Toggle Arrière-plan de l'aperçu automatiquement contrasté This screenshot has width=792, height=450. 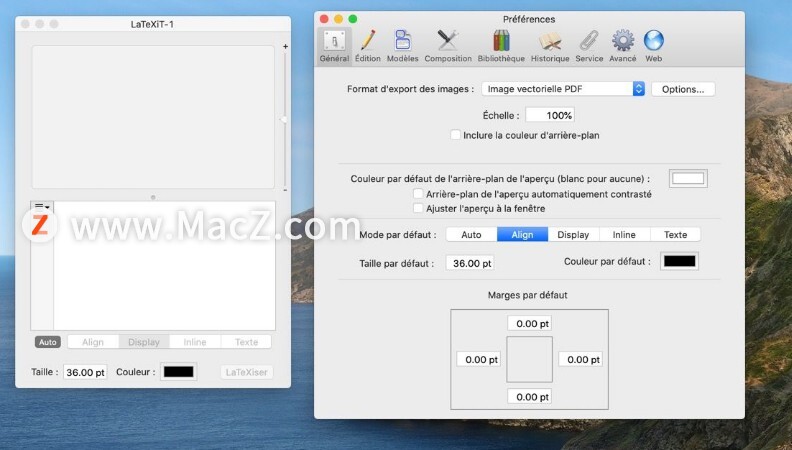418,193
